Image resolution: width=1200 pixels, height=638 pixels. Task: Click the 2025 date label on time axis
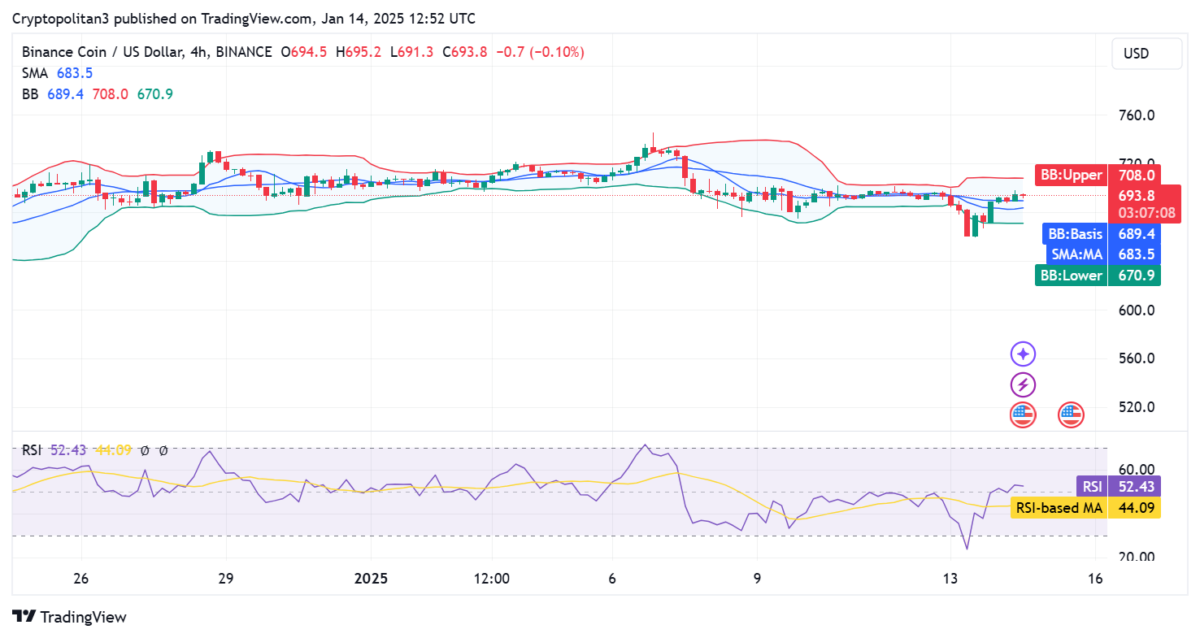(x=370, y=578)
